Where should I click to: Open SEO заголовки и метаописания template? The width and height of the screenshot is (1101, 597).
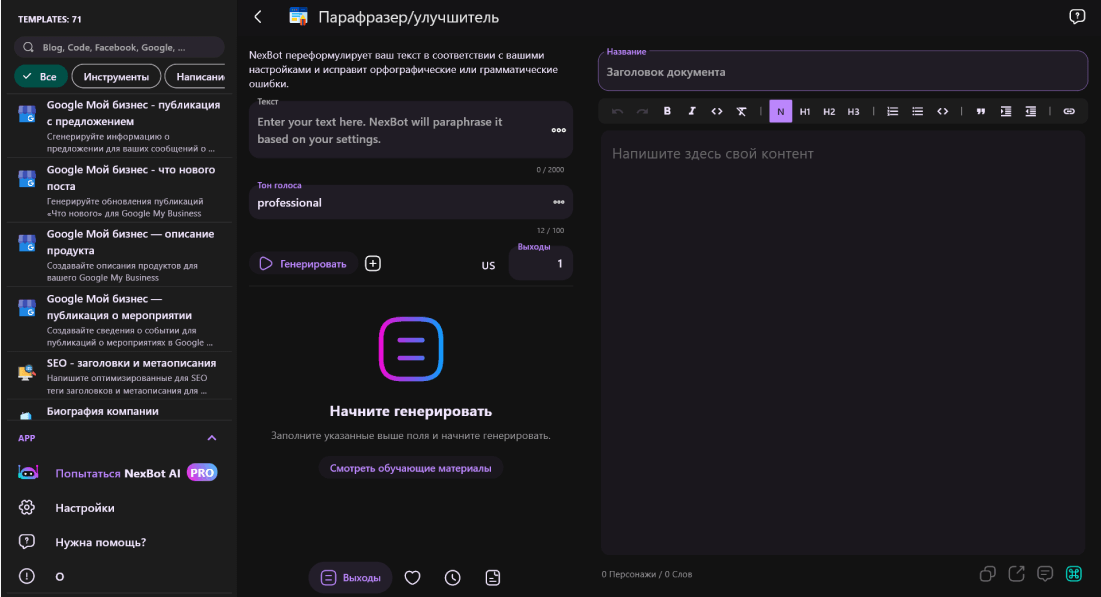point(119,376)
